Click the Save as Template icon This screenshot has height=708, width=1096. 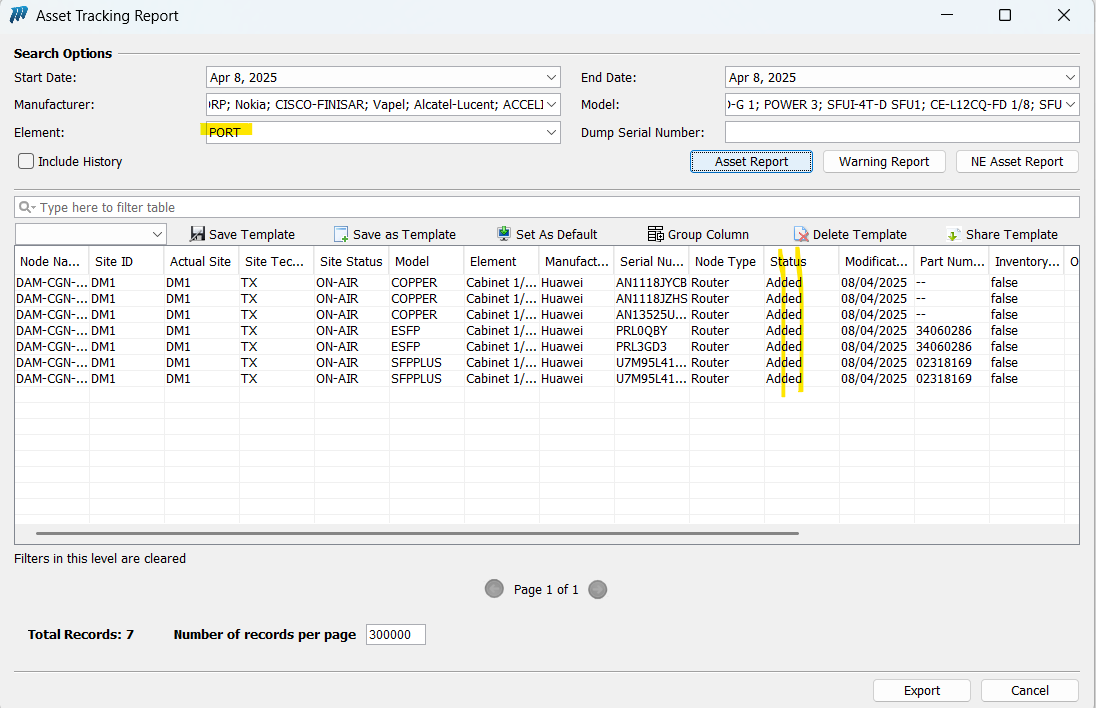(x=341, y=234)
